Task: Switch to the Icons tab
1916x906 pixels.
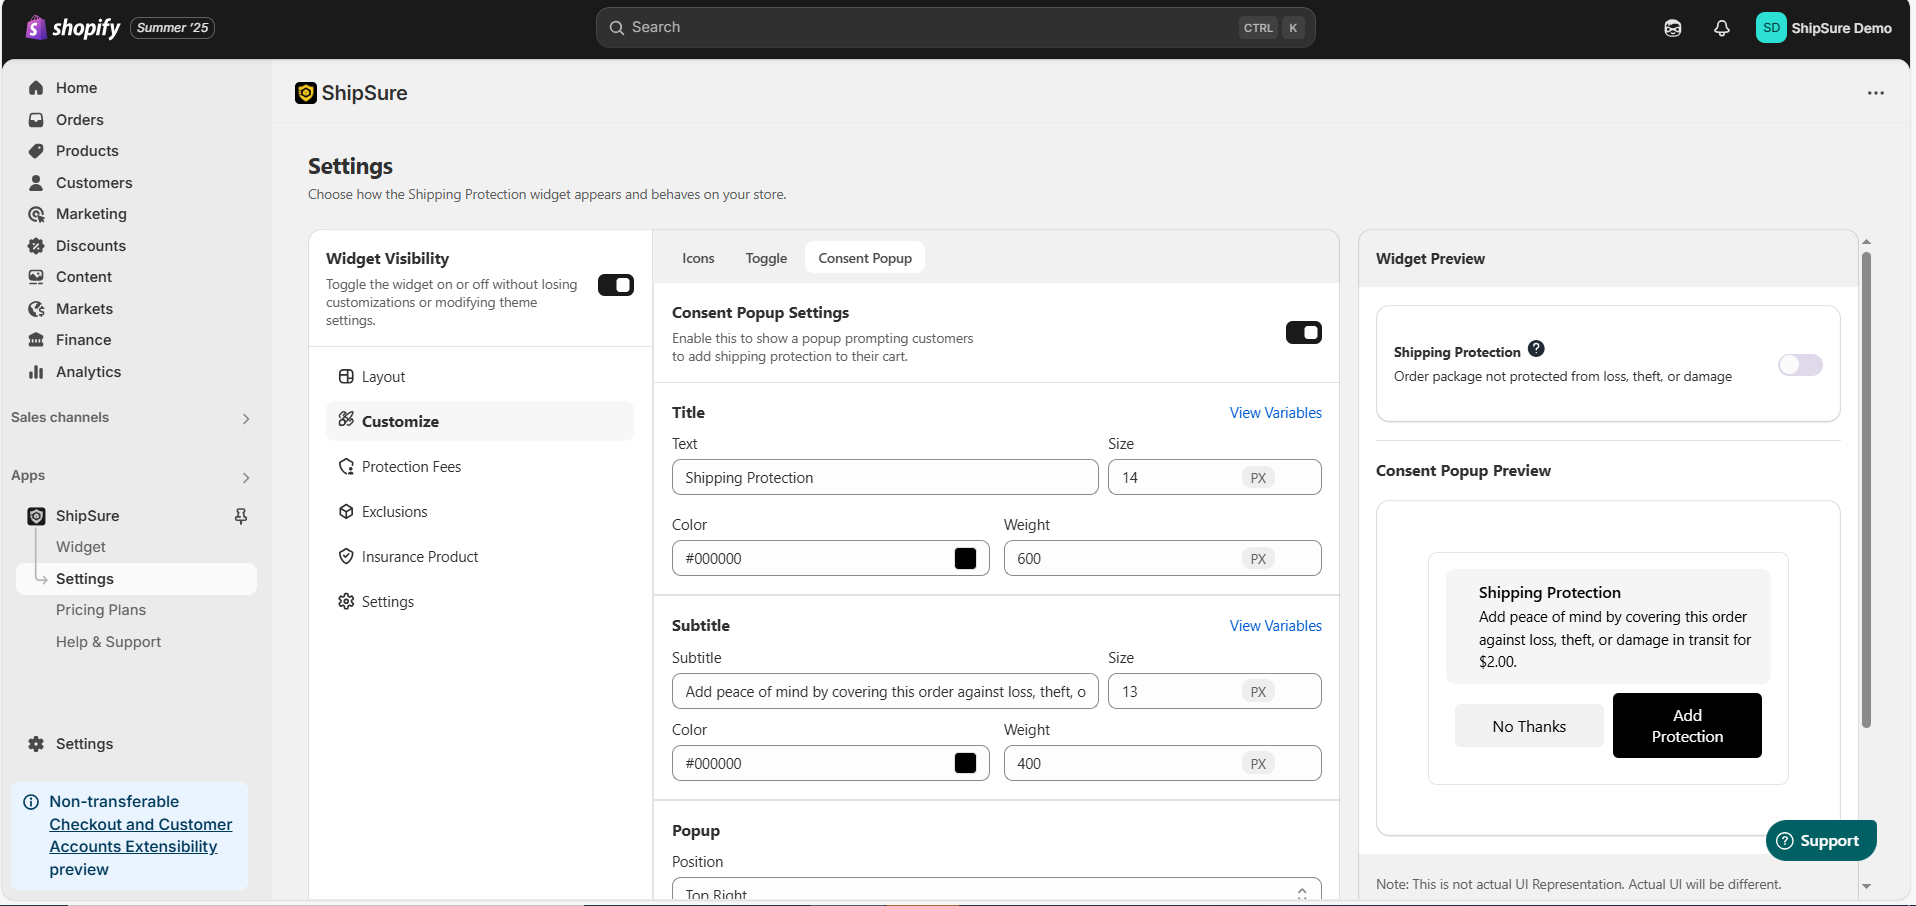Action: tap(698, 258)
